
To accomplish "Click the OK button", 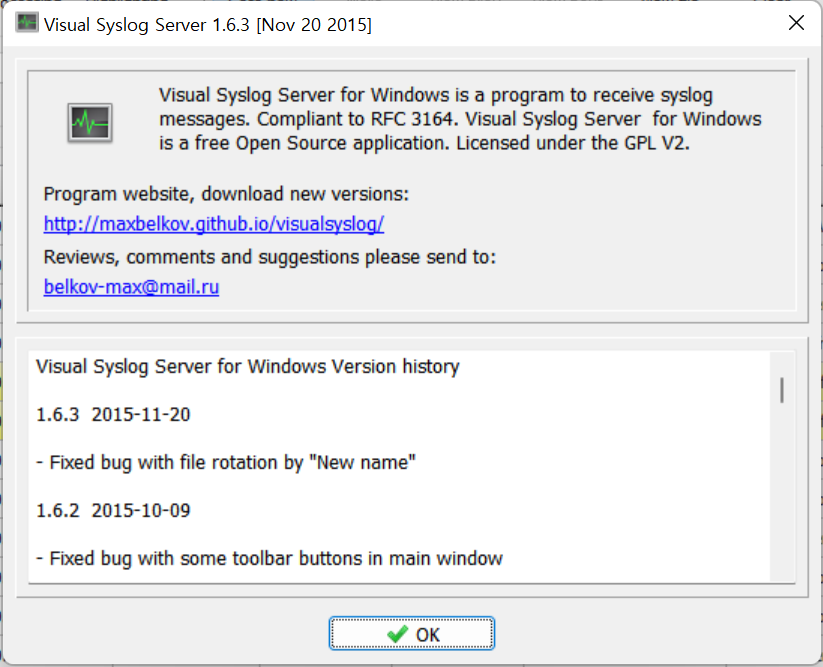I will [x=412, y=633].
